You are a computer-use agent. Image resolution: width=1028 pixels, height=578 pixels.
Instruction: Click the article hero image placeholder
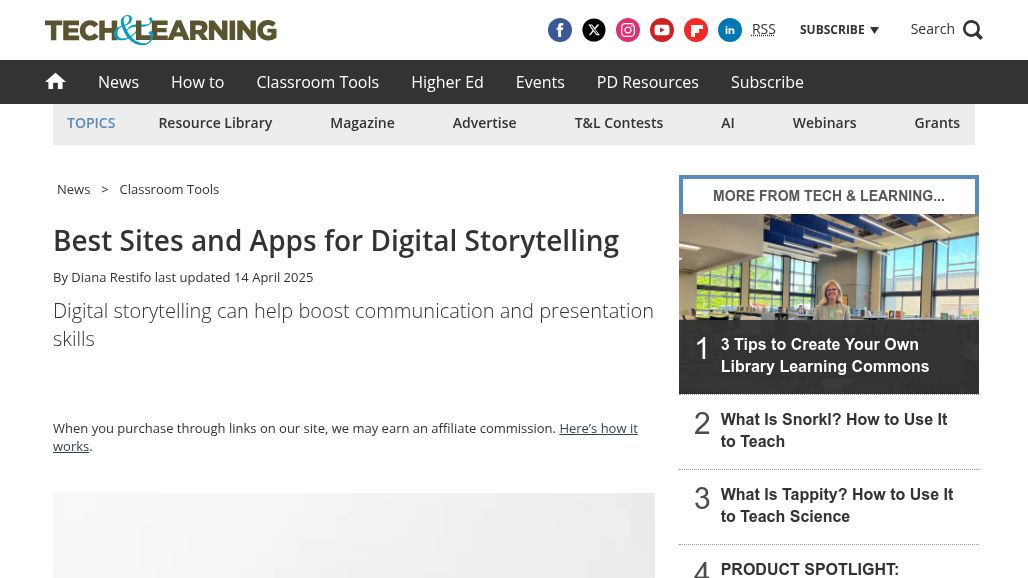[354, 535]
